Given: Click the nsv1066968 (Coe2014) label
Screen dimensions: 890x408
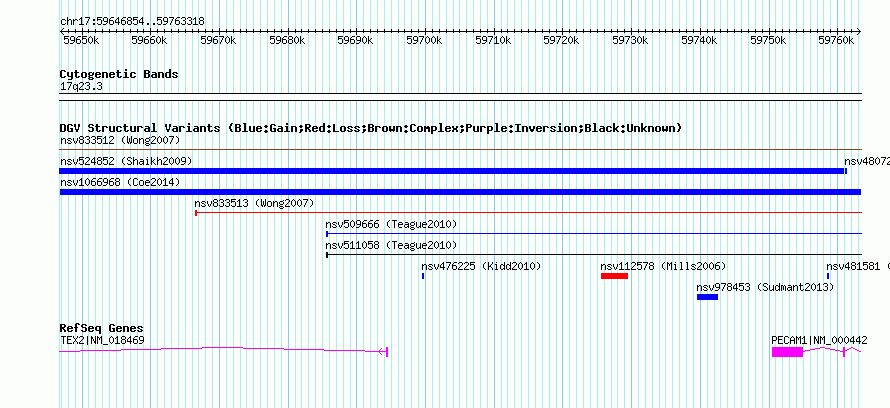Looking at the screenshot, I should point(120,182).
